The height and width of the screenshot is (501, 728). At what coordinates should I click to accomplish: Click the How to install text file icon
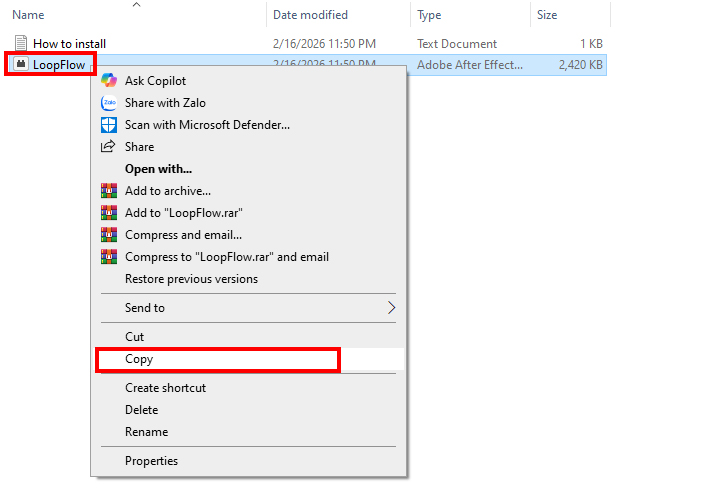pyautogui.click(x=21, y=44)
